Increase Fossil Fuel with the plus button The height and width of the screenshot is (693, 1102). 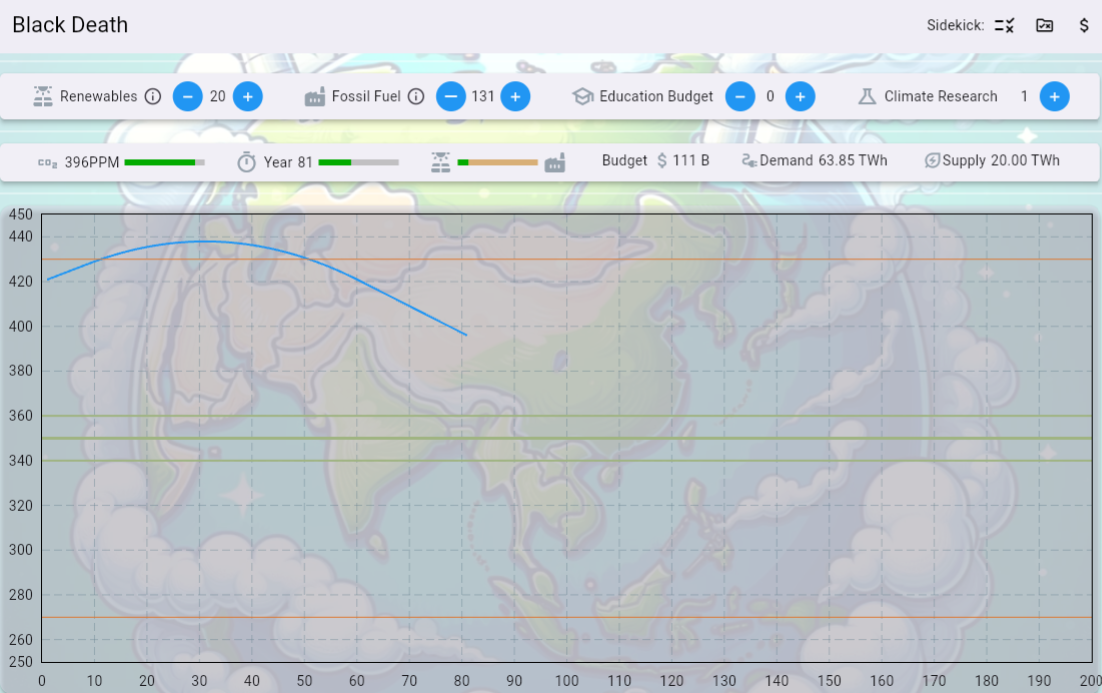click(516, 96)
